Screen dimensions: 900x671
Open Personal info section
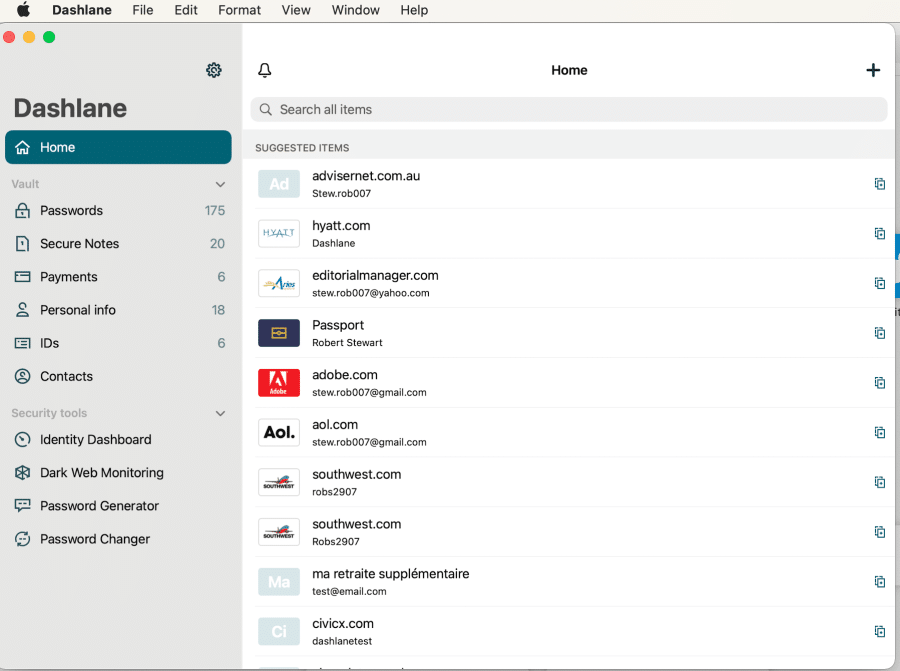click(x=118, y=310)
